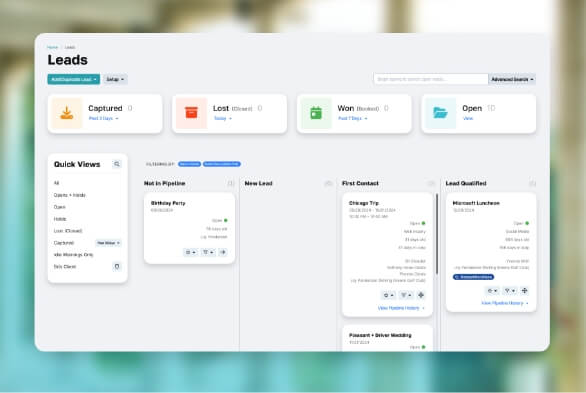Select the Open quick view
Viewport: 586px width, 393px height.
pos(59,207)
